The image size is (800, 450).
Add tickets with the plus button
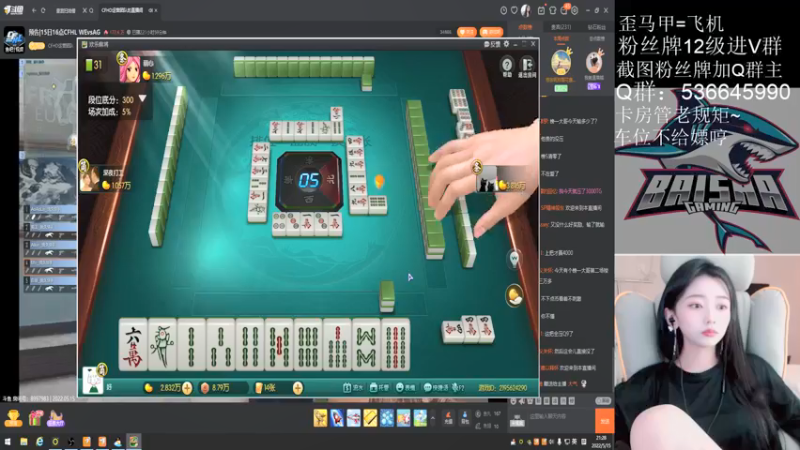click(297, 388)
